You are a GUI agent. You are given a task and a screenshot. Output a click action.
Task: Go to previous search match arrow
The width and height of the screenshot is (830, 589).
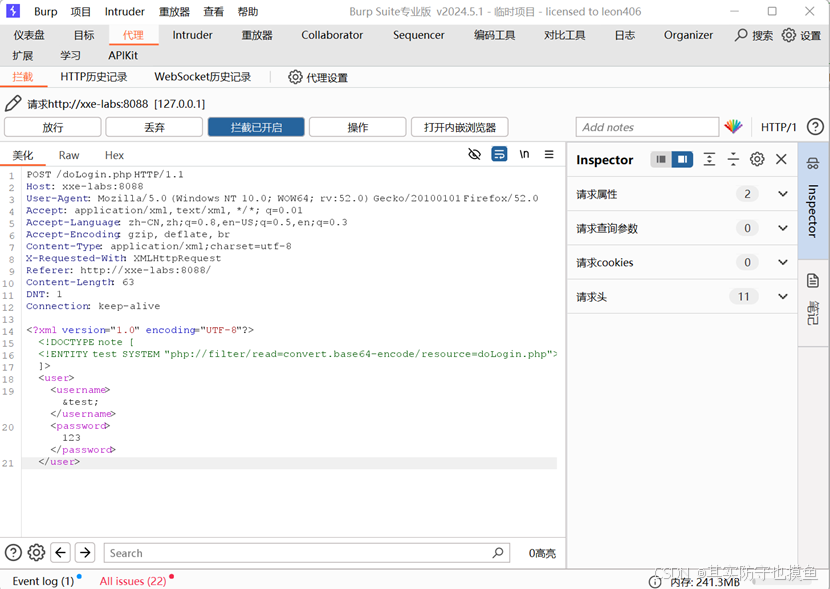click(60, 552)
